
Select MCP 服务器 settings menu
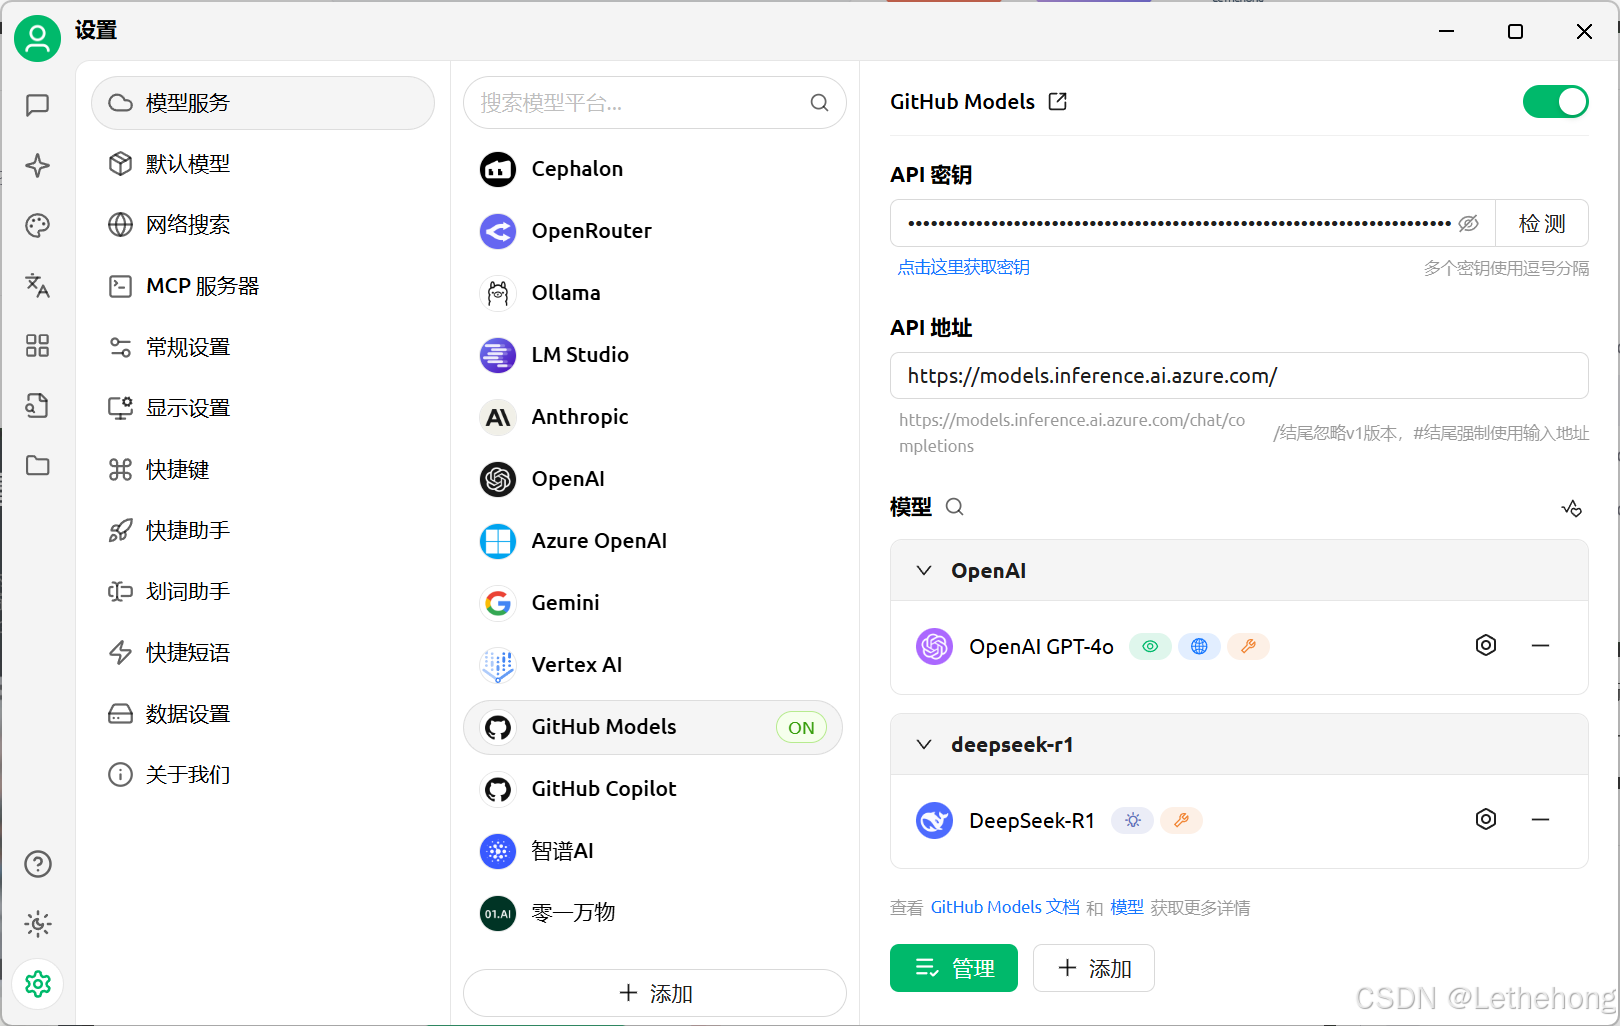click(x=263, y=286)
